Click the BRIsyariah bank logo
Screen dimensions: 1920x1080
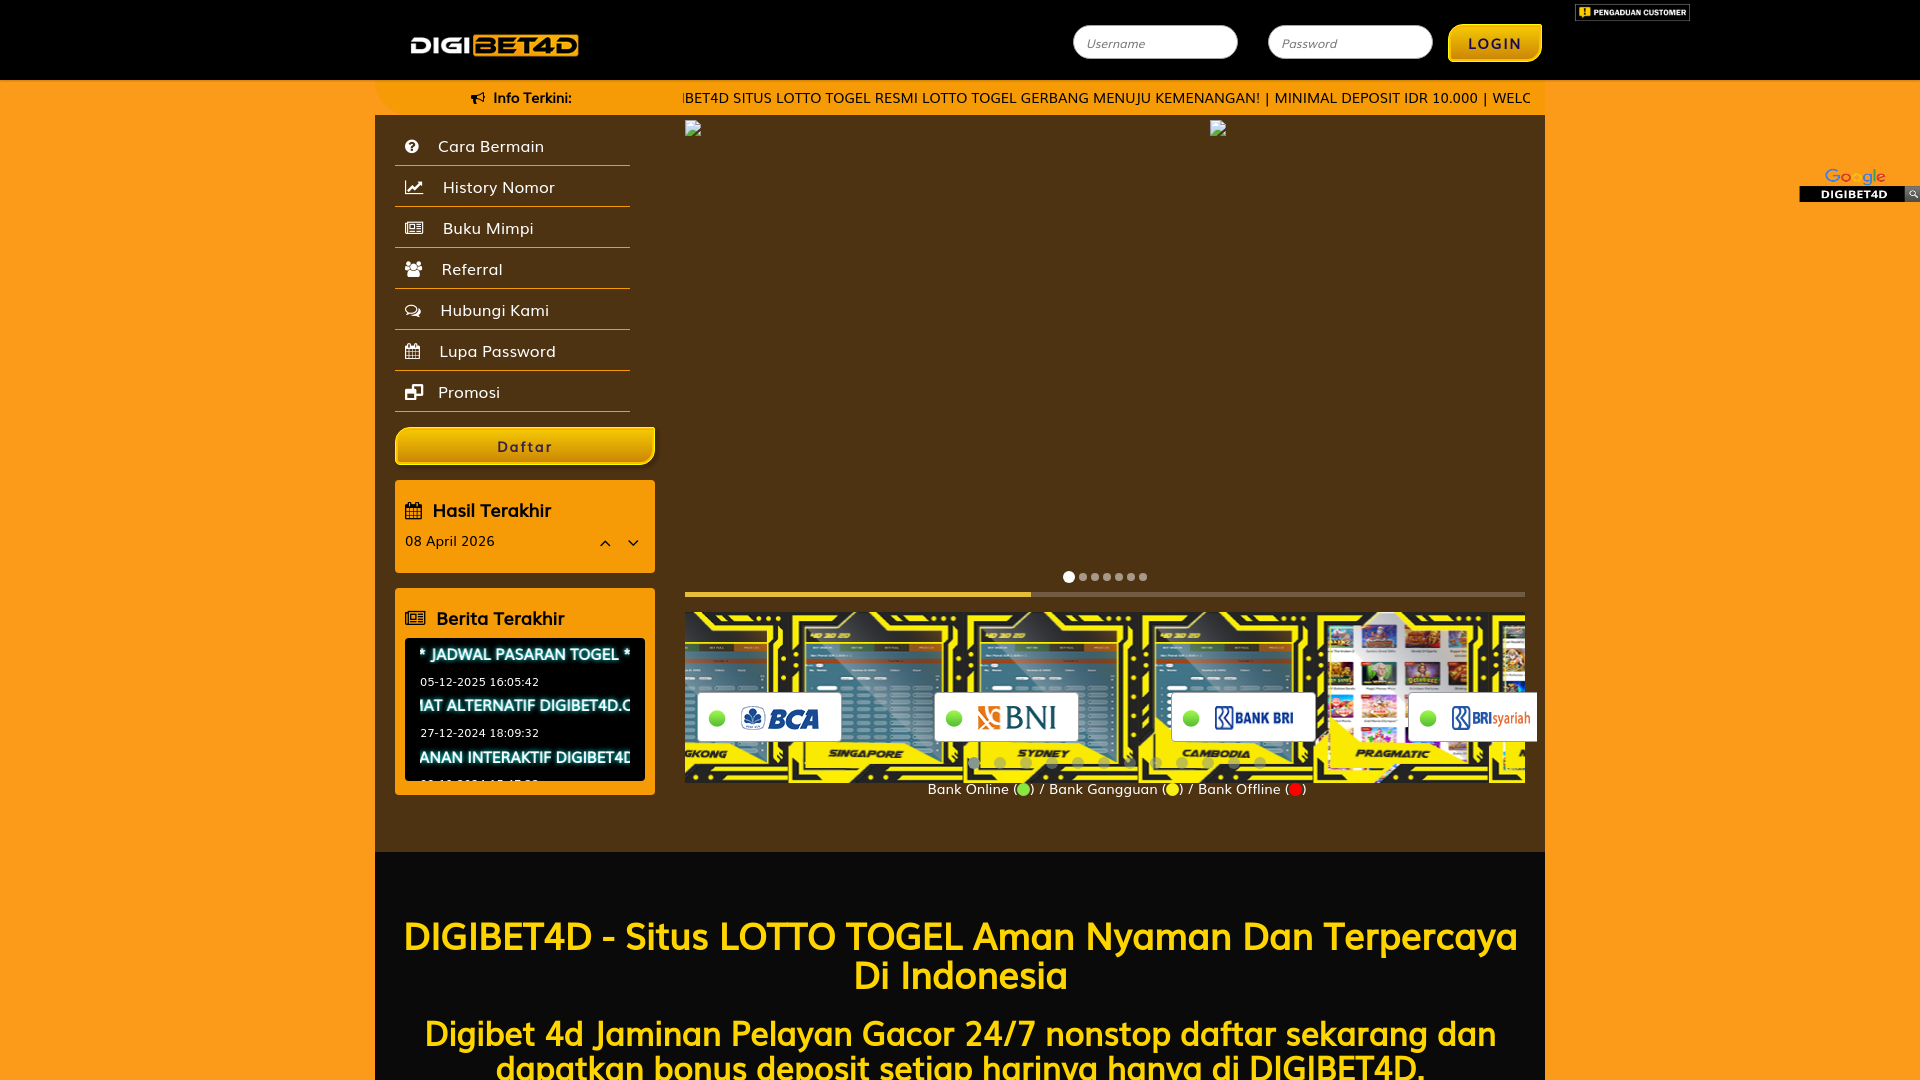(x=1491, y=718)
